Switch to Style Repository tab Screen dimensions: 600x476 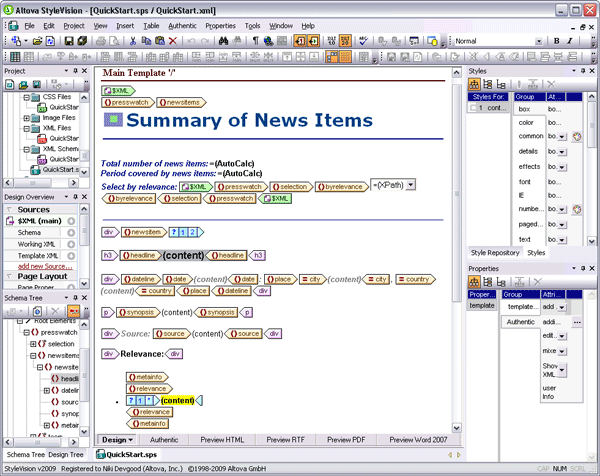(495, 253)
